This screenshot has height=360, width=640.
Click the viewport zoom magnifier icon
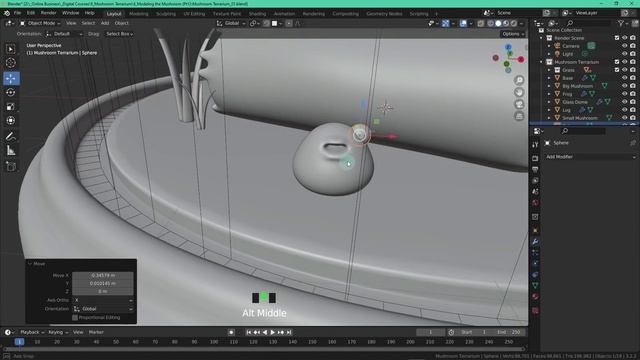519,80
